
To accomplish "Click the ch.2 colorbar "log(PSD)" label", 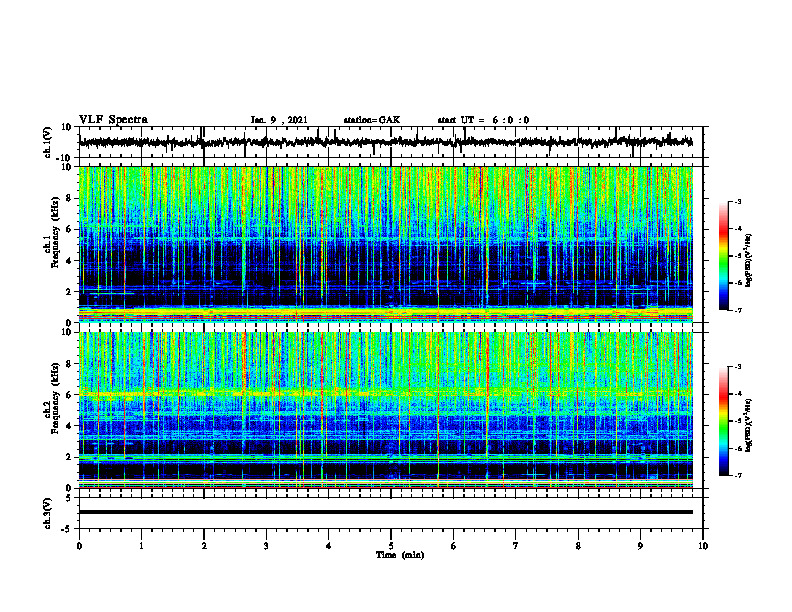I will 749,426.
